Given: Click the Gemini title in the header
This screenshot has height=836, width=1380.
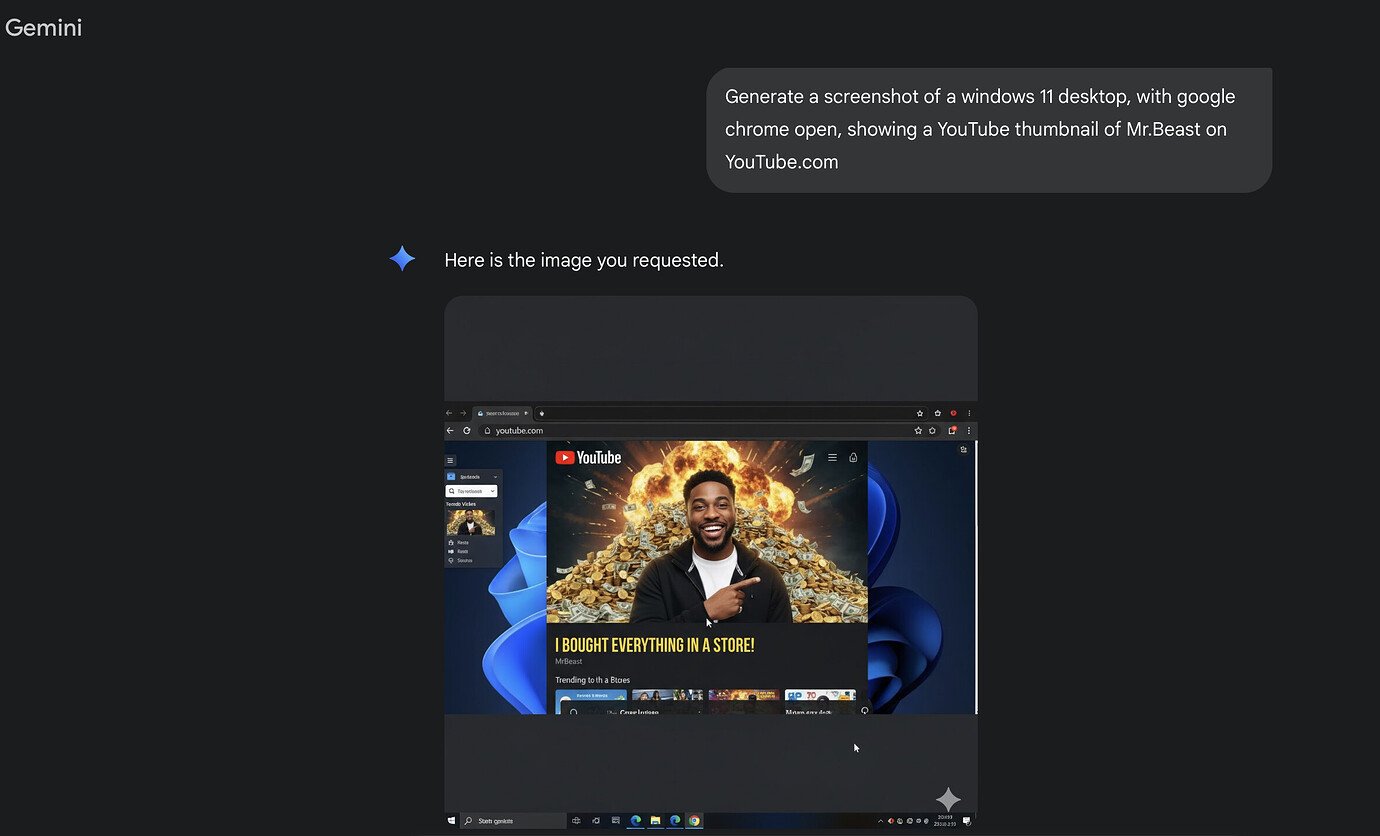Looking at the screenshot, I should tap(43, 28).
